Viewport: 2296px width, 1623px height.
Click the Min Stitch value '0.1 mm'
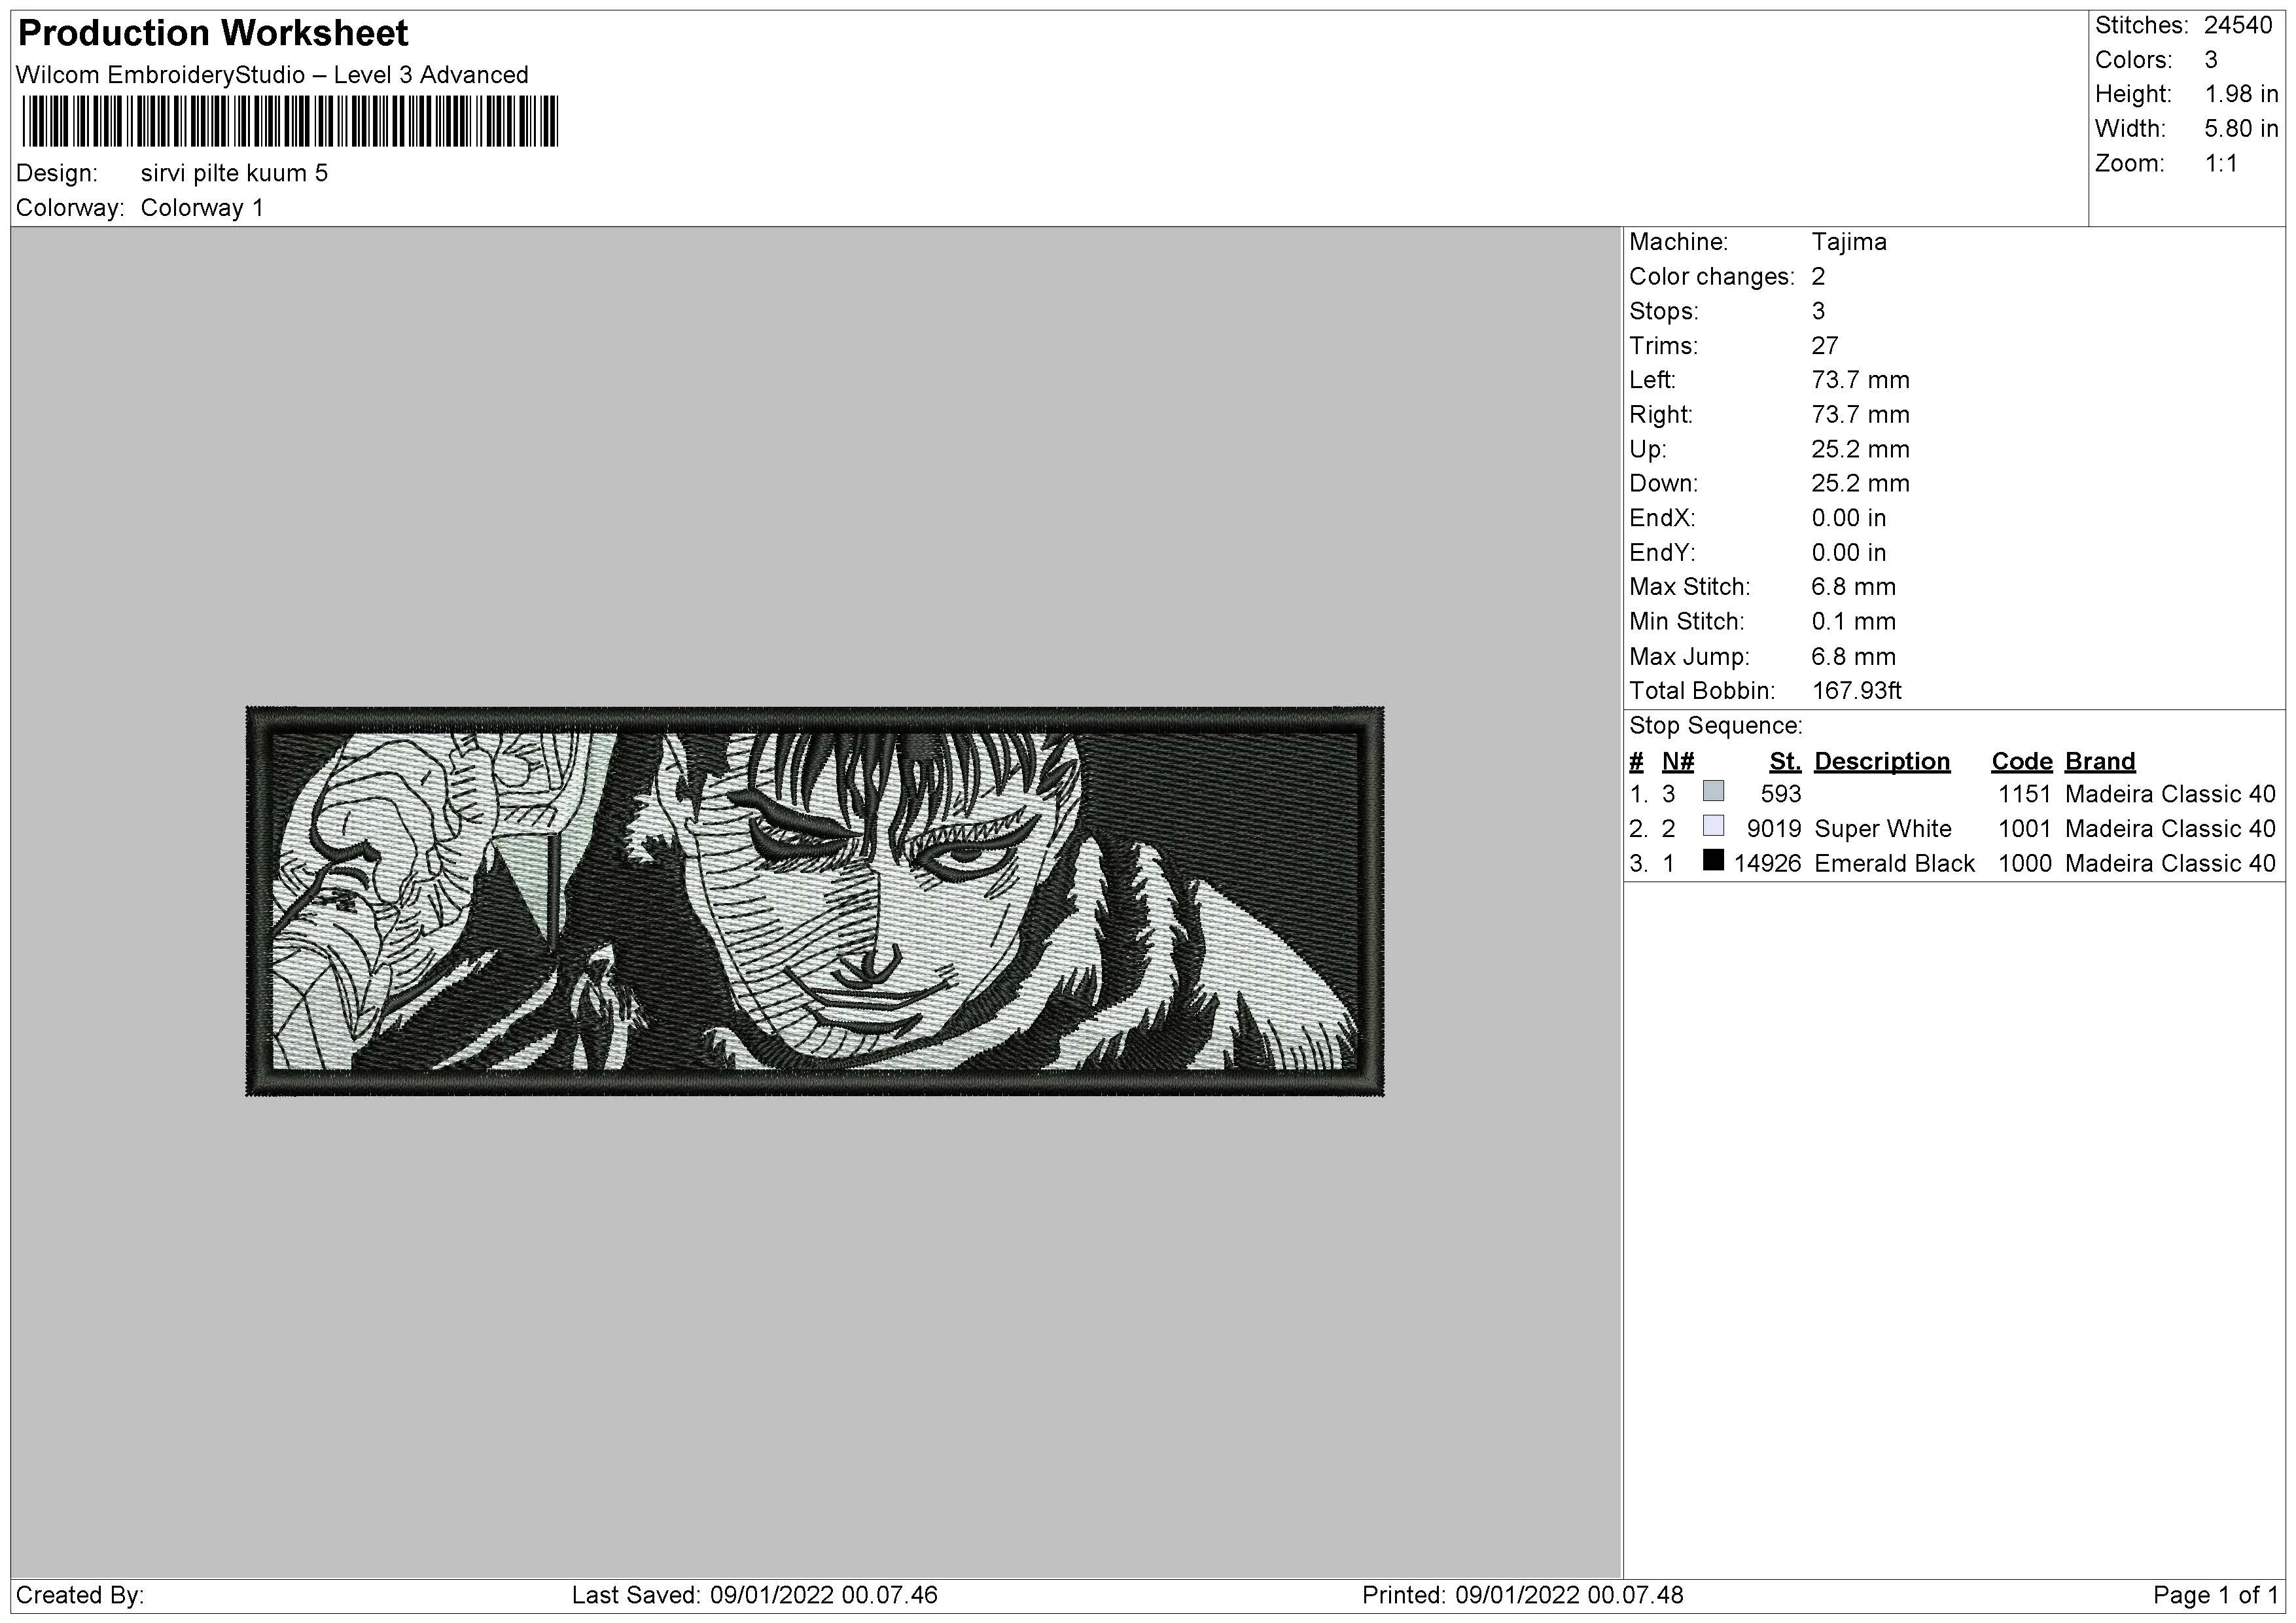coord(1853,622)
